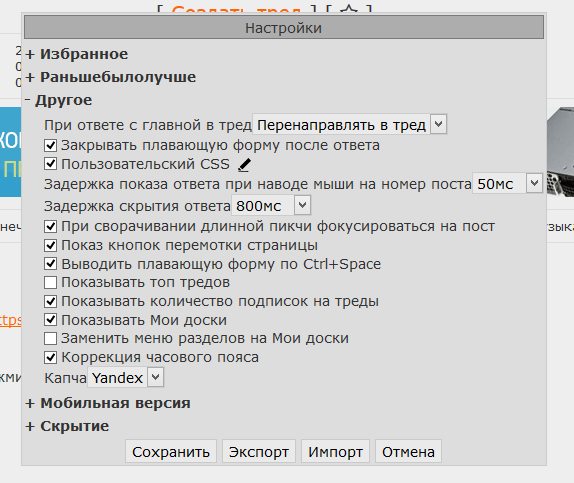This screenshot has height=483, width=574.
Task: Toggle 'Закрывать плавающую форму после ответа' checkbox
Action: tap(51, 145)
